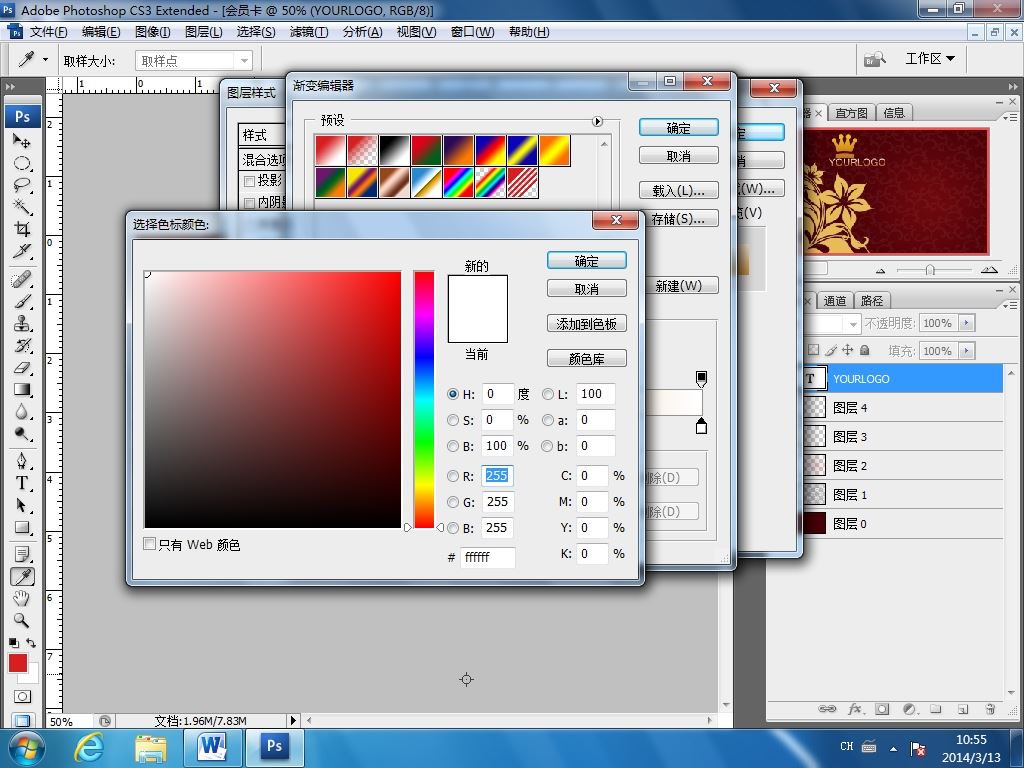Select the Blur tool
The height and width of the screenshot is (768, 1024).
[x=22, y=412]
